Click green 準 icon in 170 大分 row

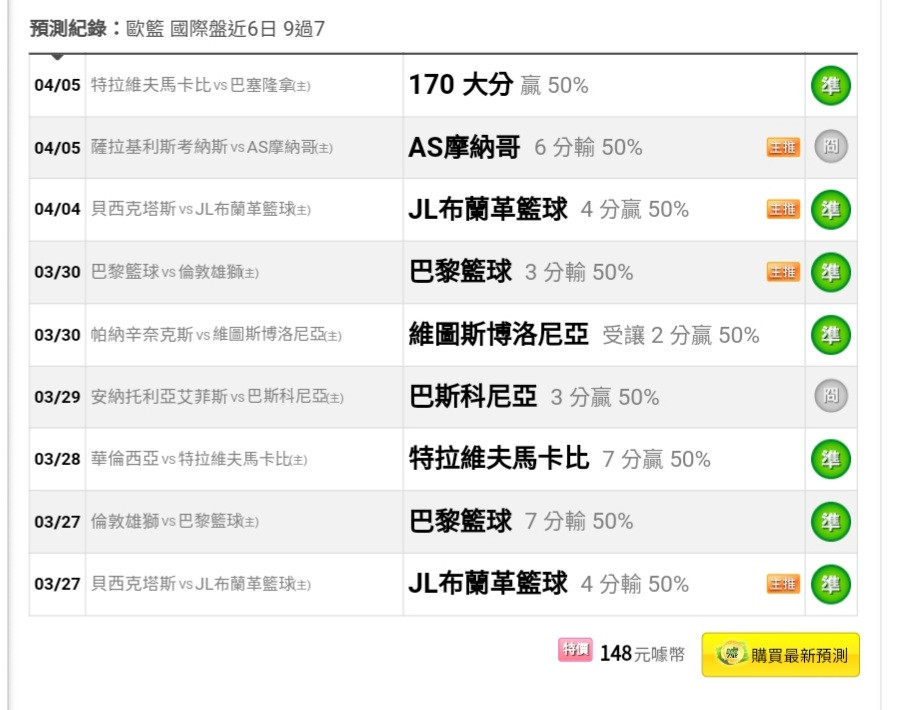click(830, 86)
